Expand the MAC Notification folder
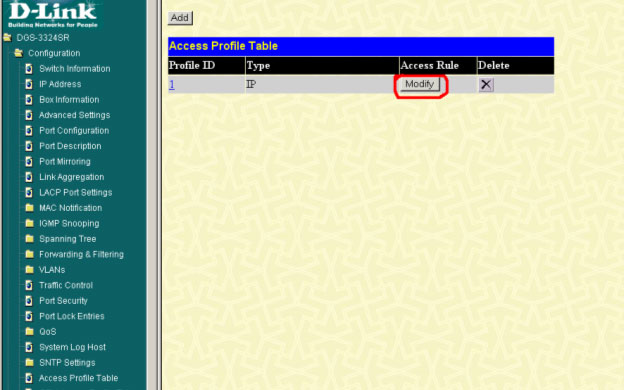Viewport: 625px width, 390px height. pos(29,208)
